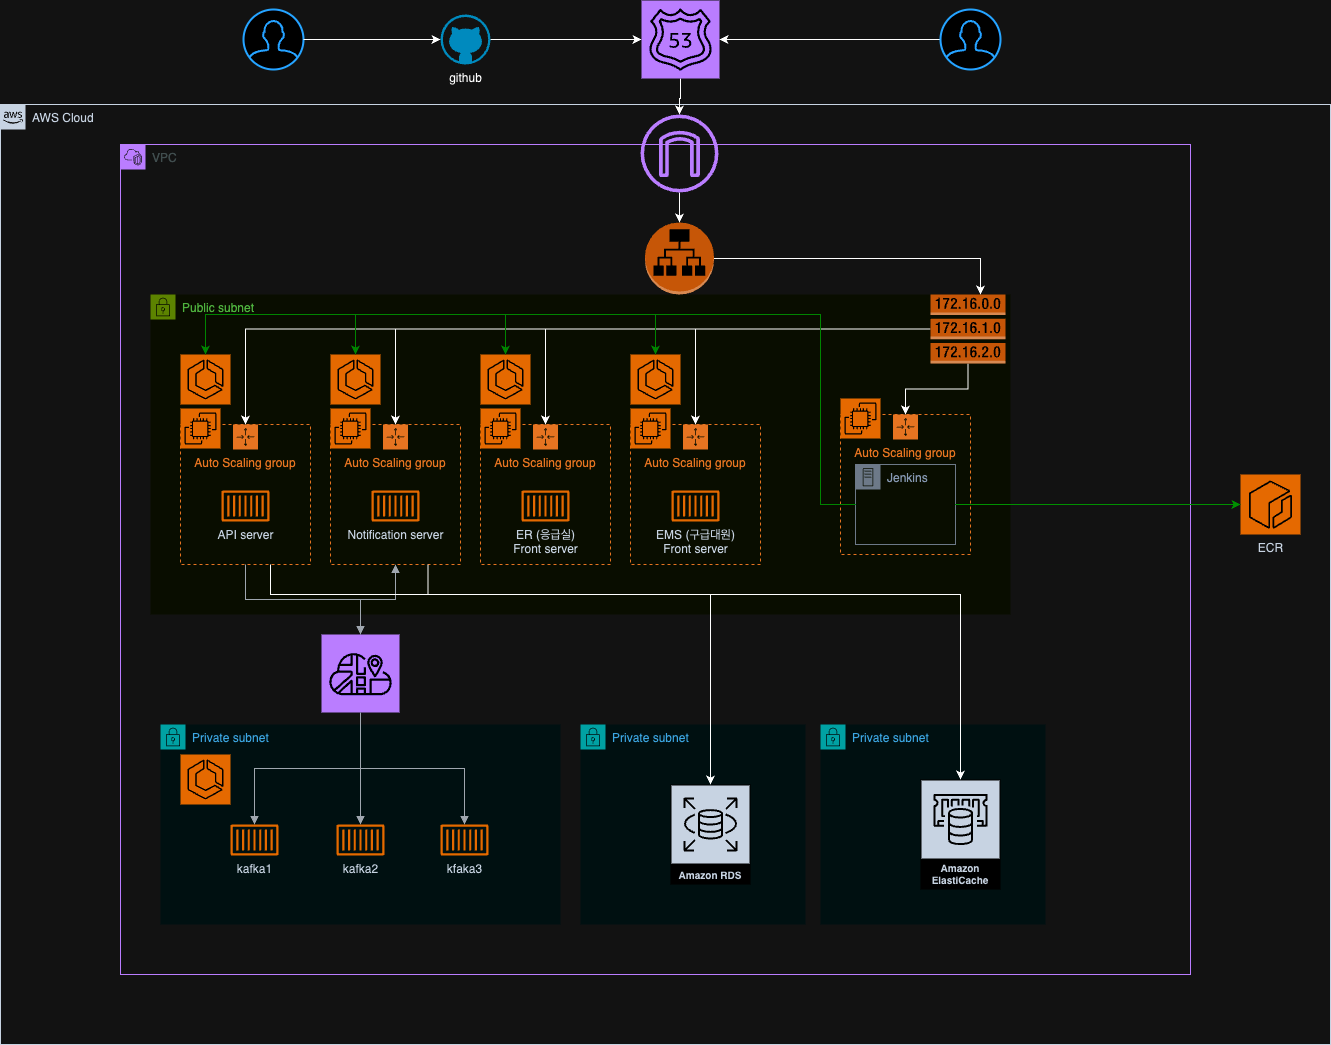Screen dimensions: 1331x1045
Task: Select the kafka2 container icon
Action: (360, 840)
